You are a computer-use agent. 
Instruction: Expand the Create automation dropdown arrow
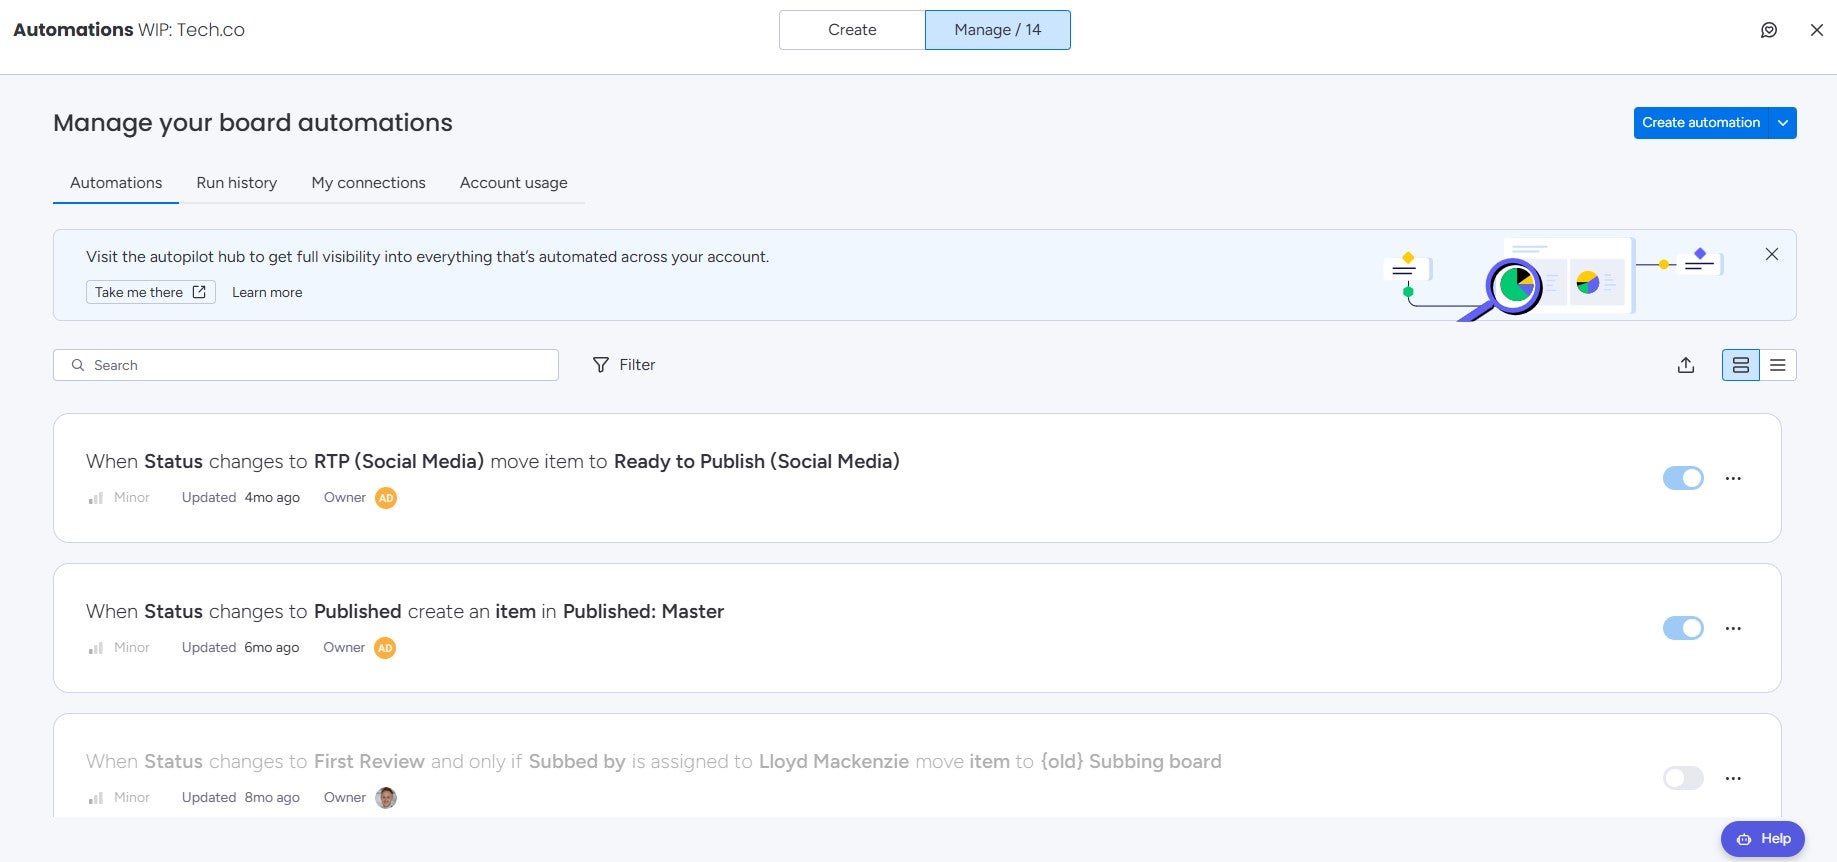point(1782,123)
